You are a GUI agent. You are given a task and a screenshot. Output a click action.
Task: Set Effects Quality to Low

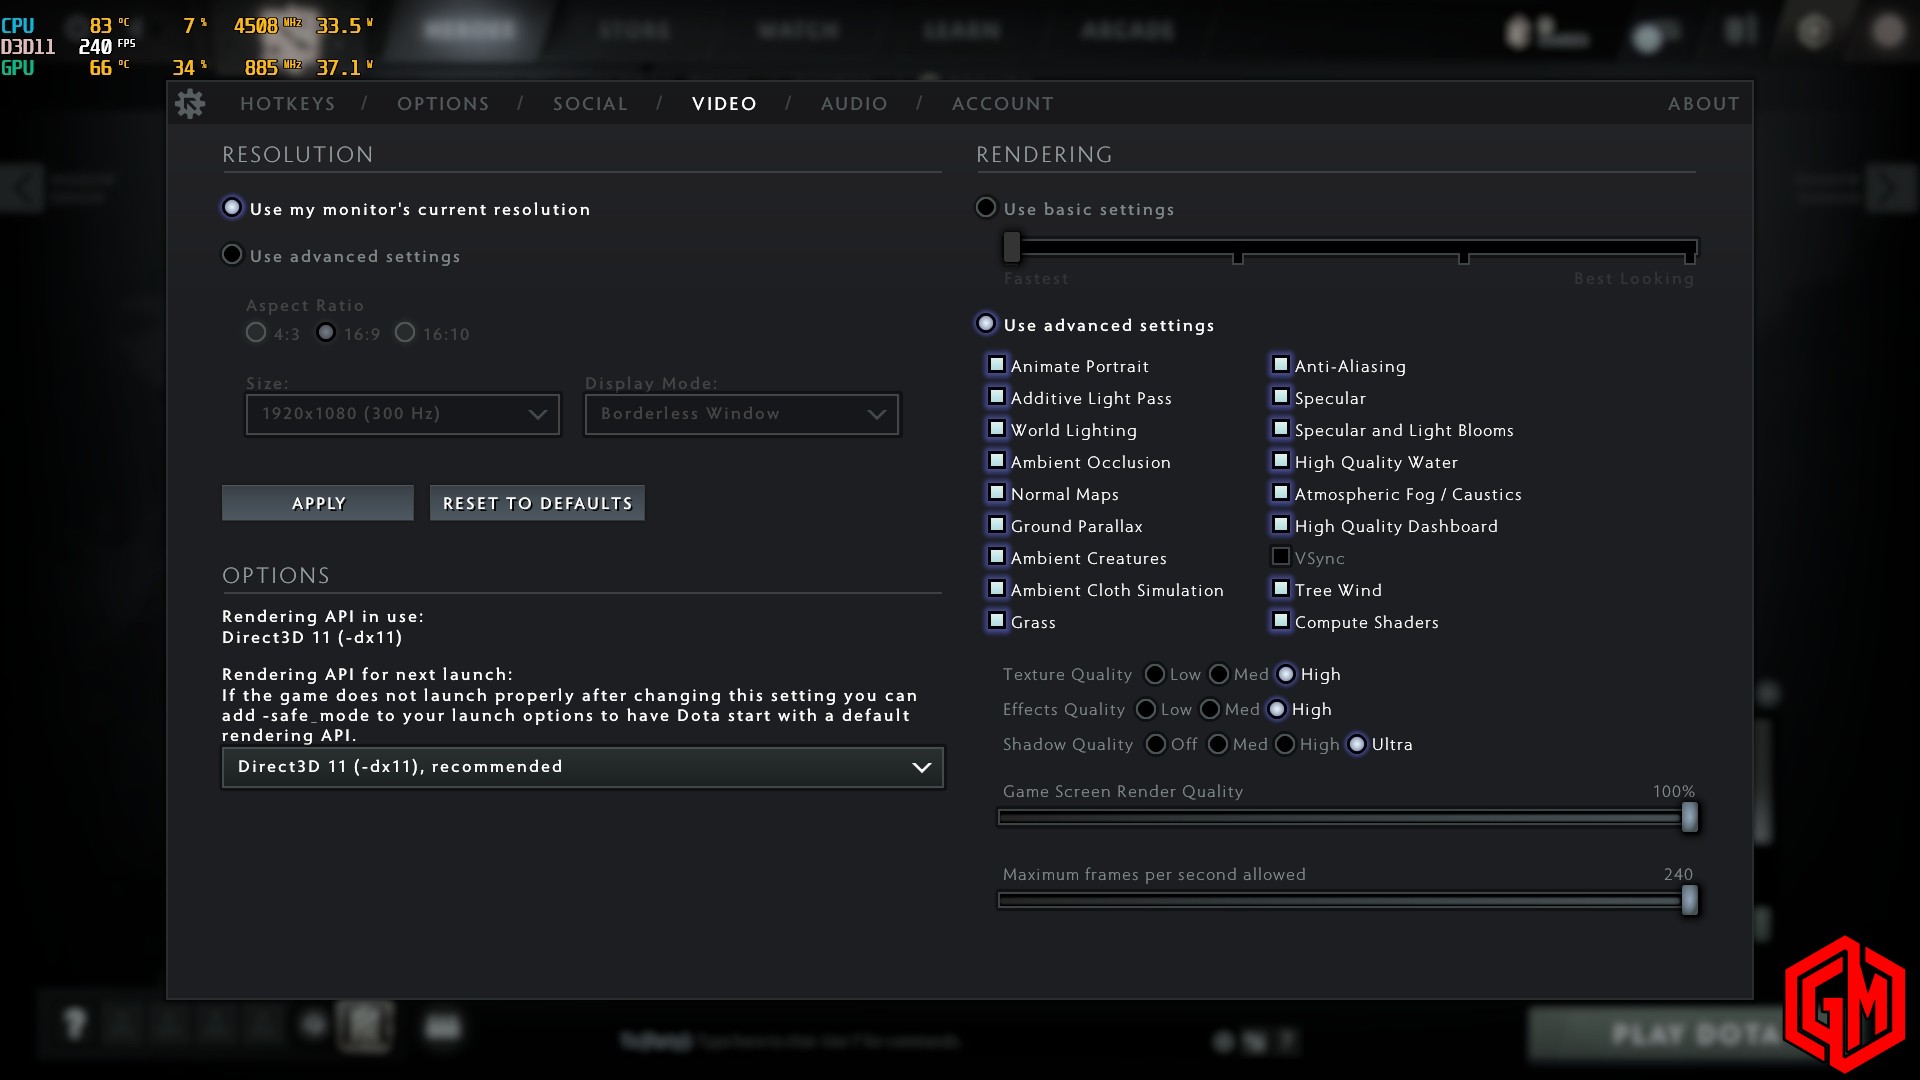(x=1147, y=709)
